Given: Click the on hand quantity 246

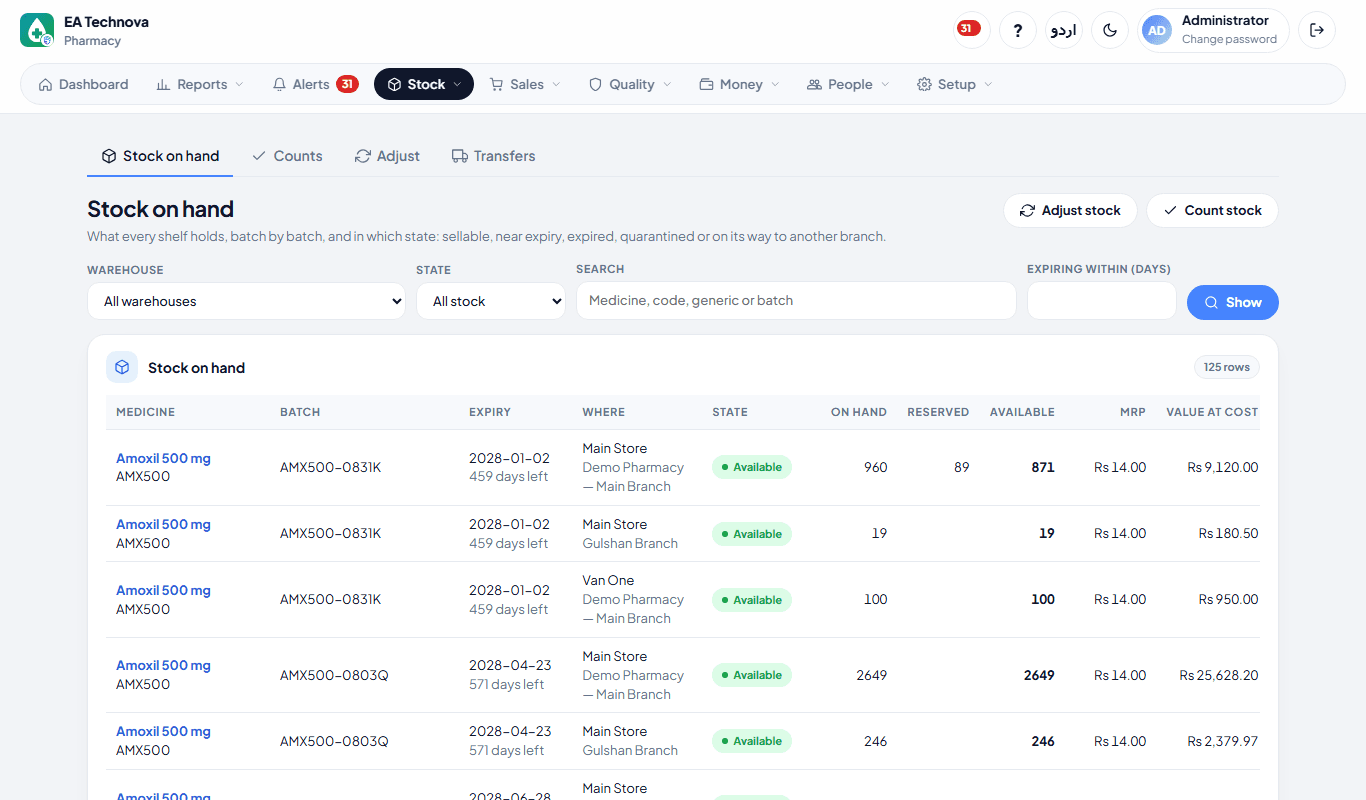Looking at the screenshot, I should pyautogui.click(x=875, y=741).
